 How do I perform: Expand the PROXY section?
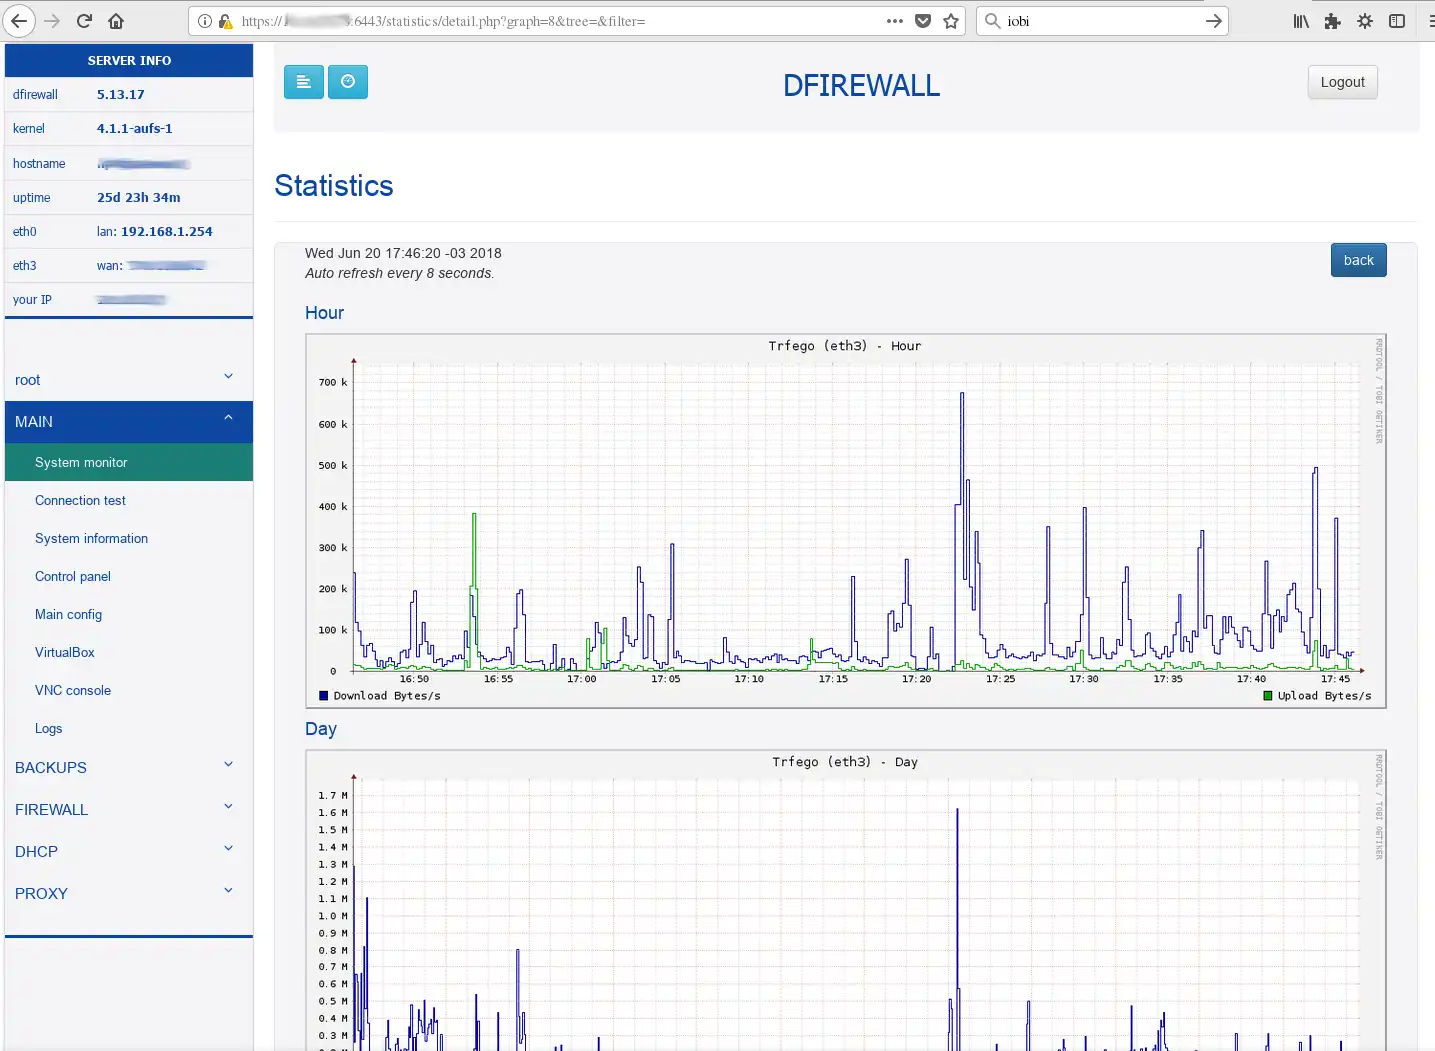pyautogui.click(x=129, y=894)
